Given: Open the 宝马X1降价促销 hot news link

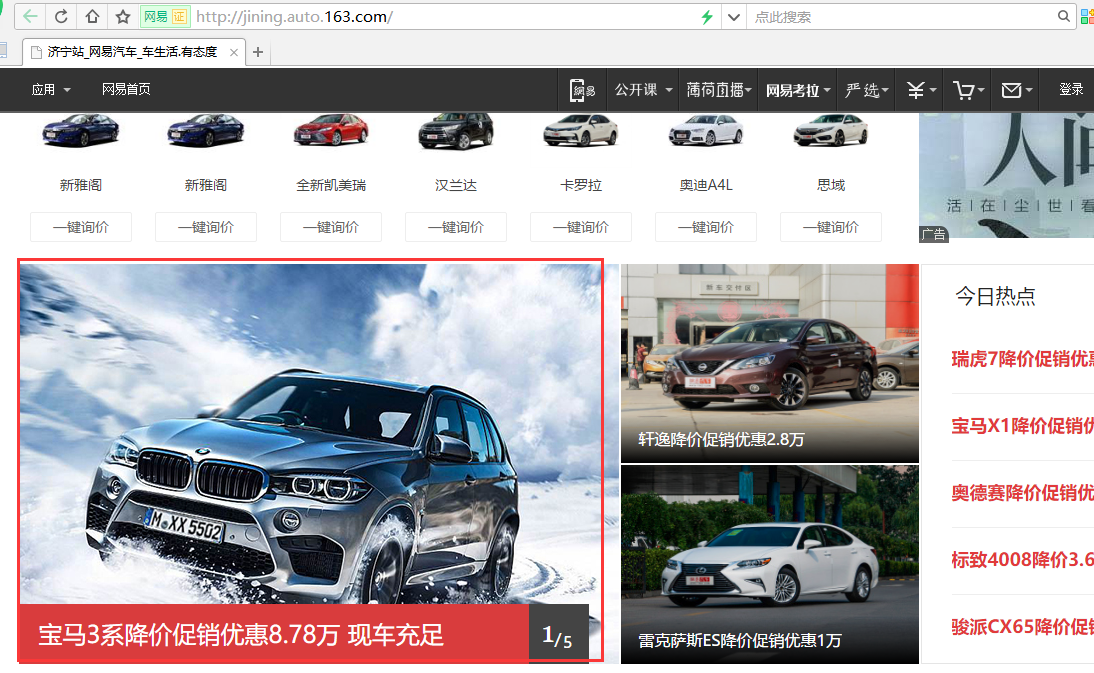Looking at the screenshot, I should coord(1022,426).
